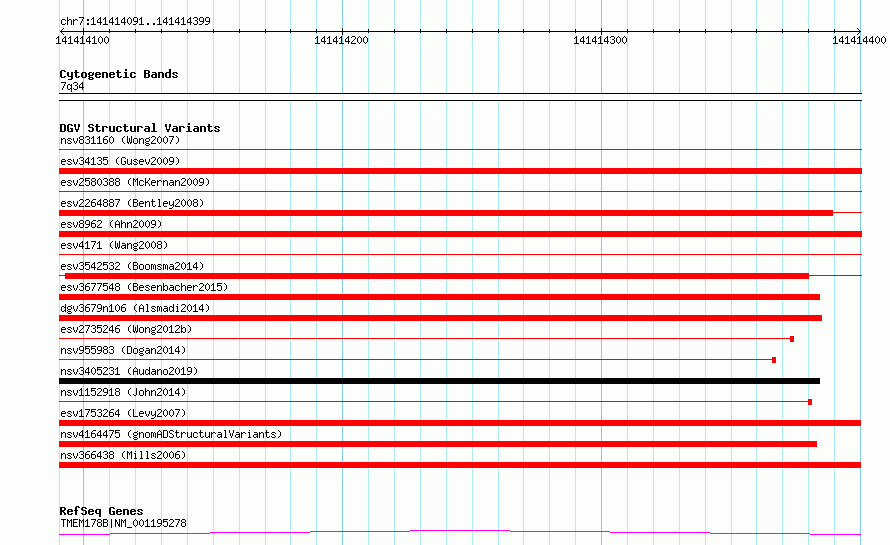Click the thick red Gusev2009 bar
This screenshot has height=545, width=890.
click(460, 171)
